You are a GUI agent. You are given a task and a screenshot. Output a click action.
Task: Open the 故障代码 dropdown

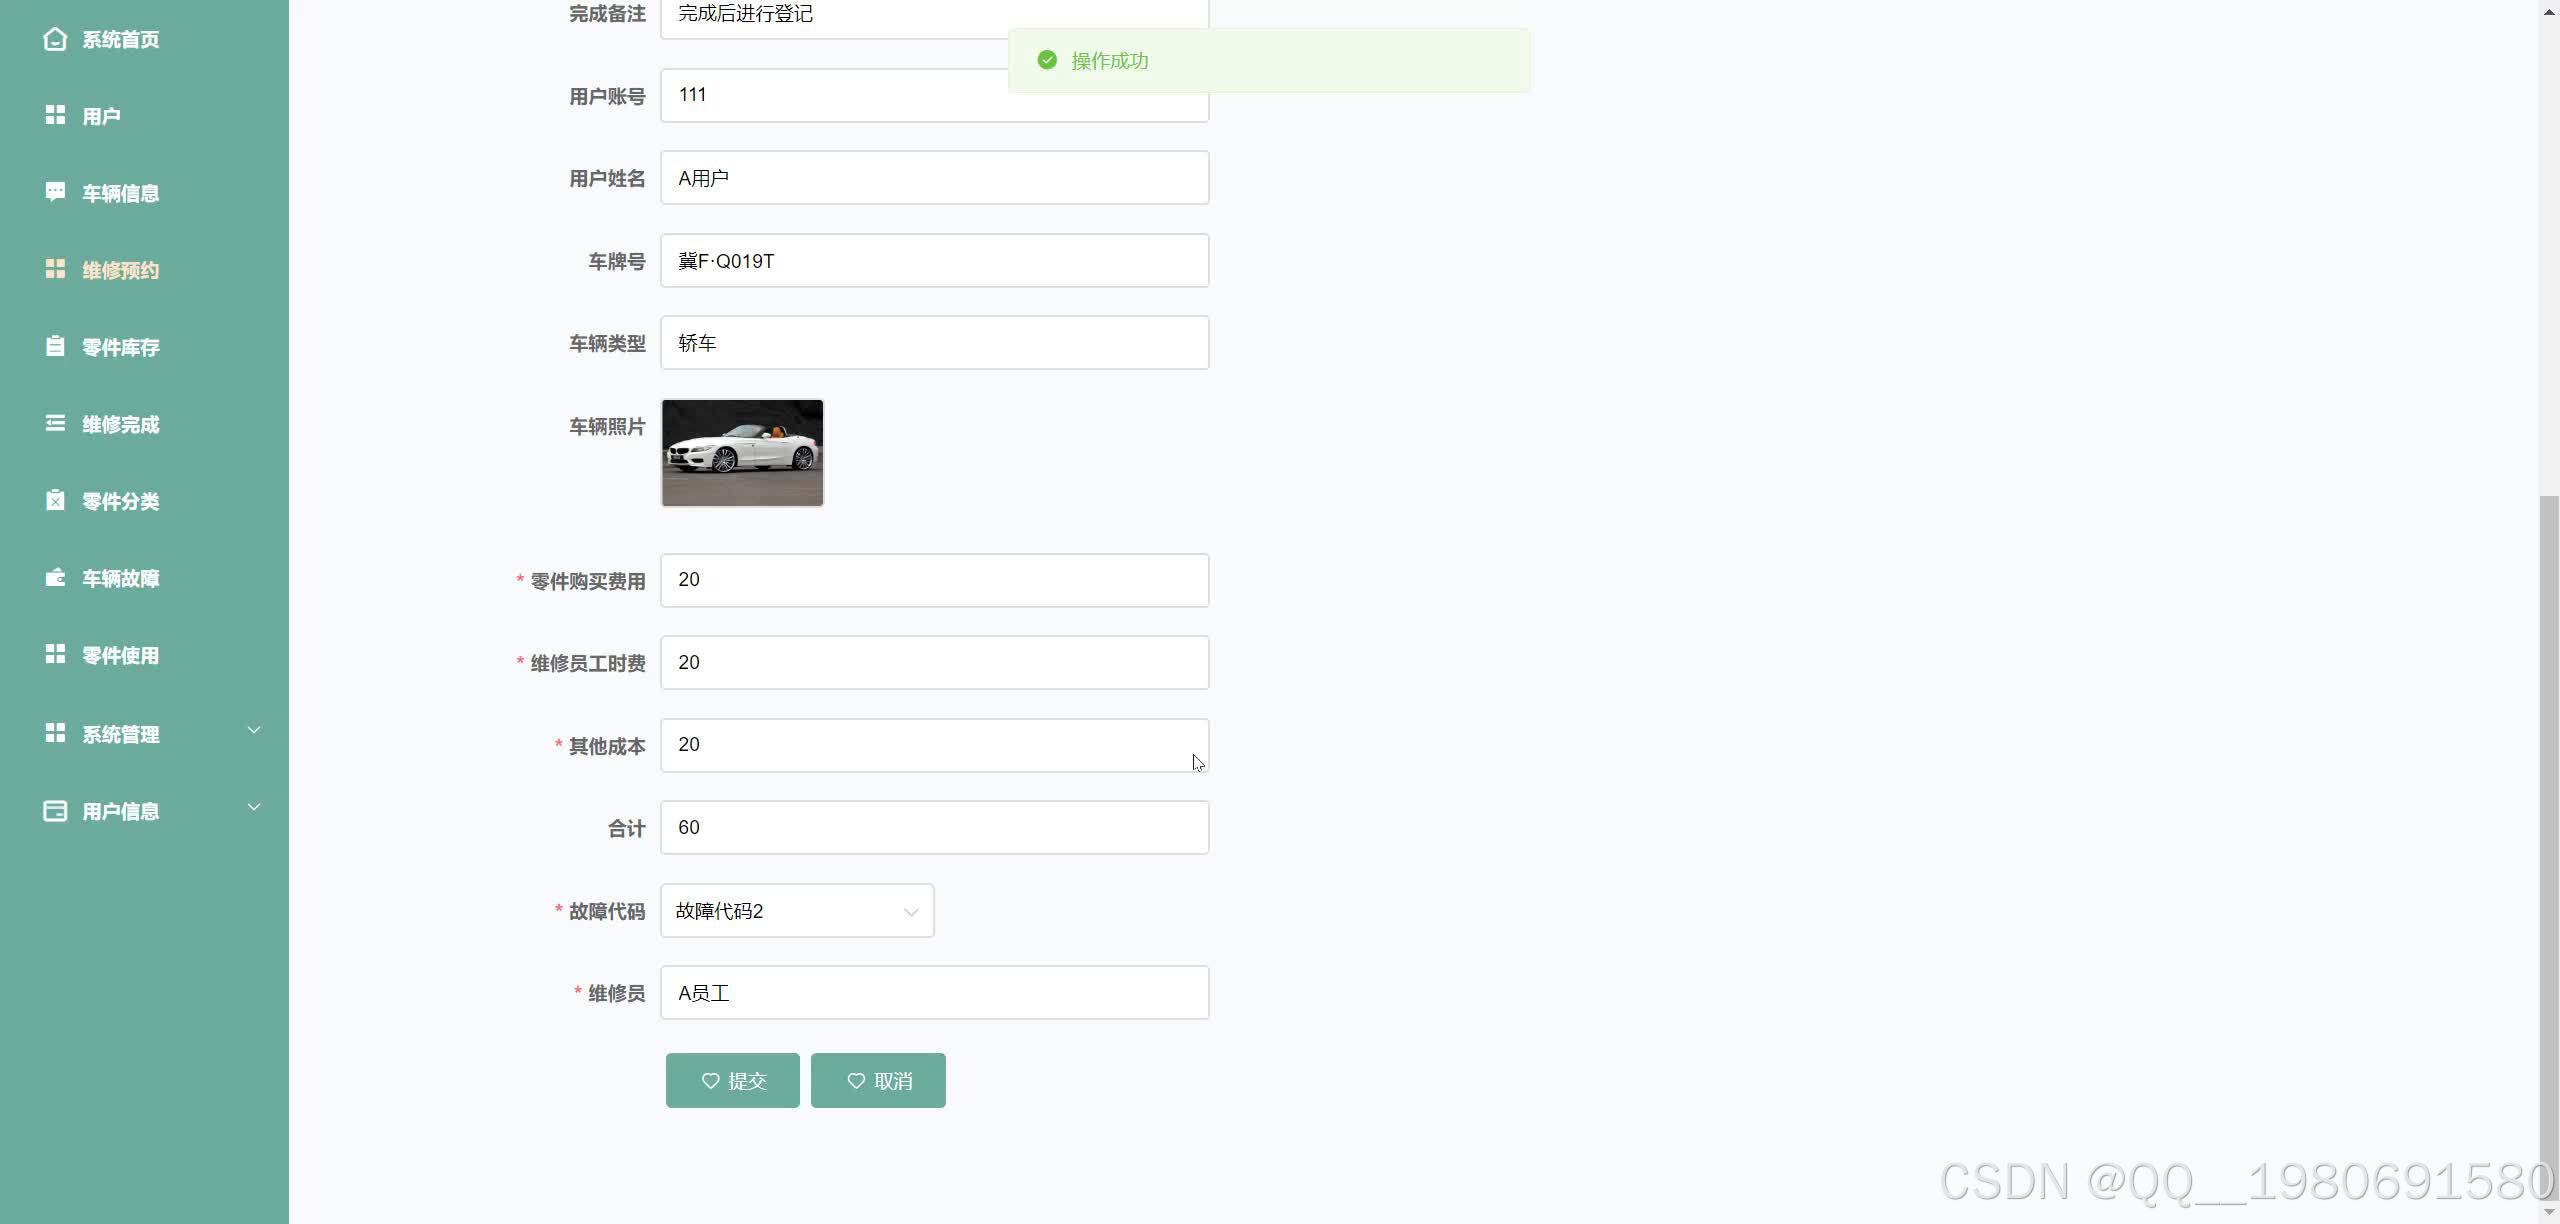(797, 911)
